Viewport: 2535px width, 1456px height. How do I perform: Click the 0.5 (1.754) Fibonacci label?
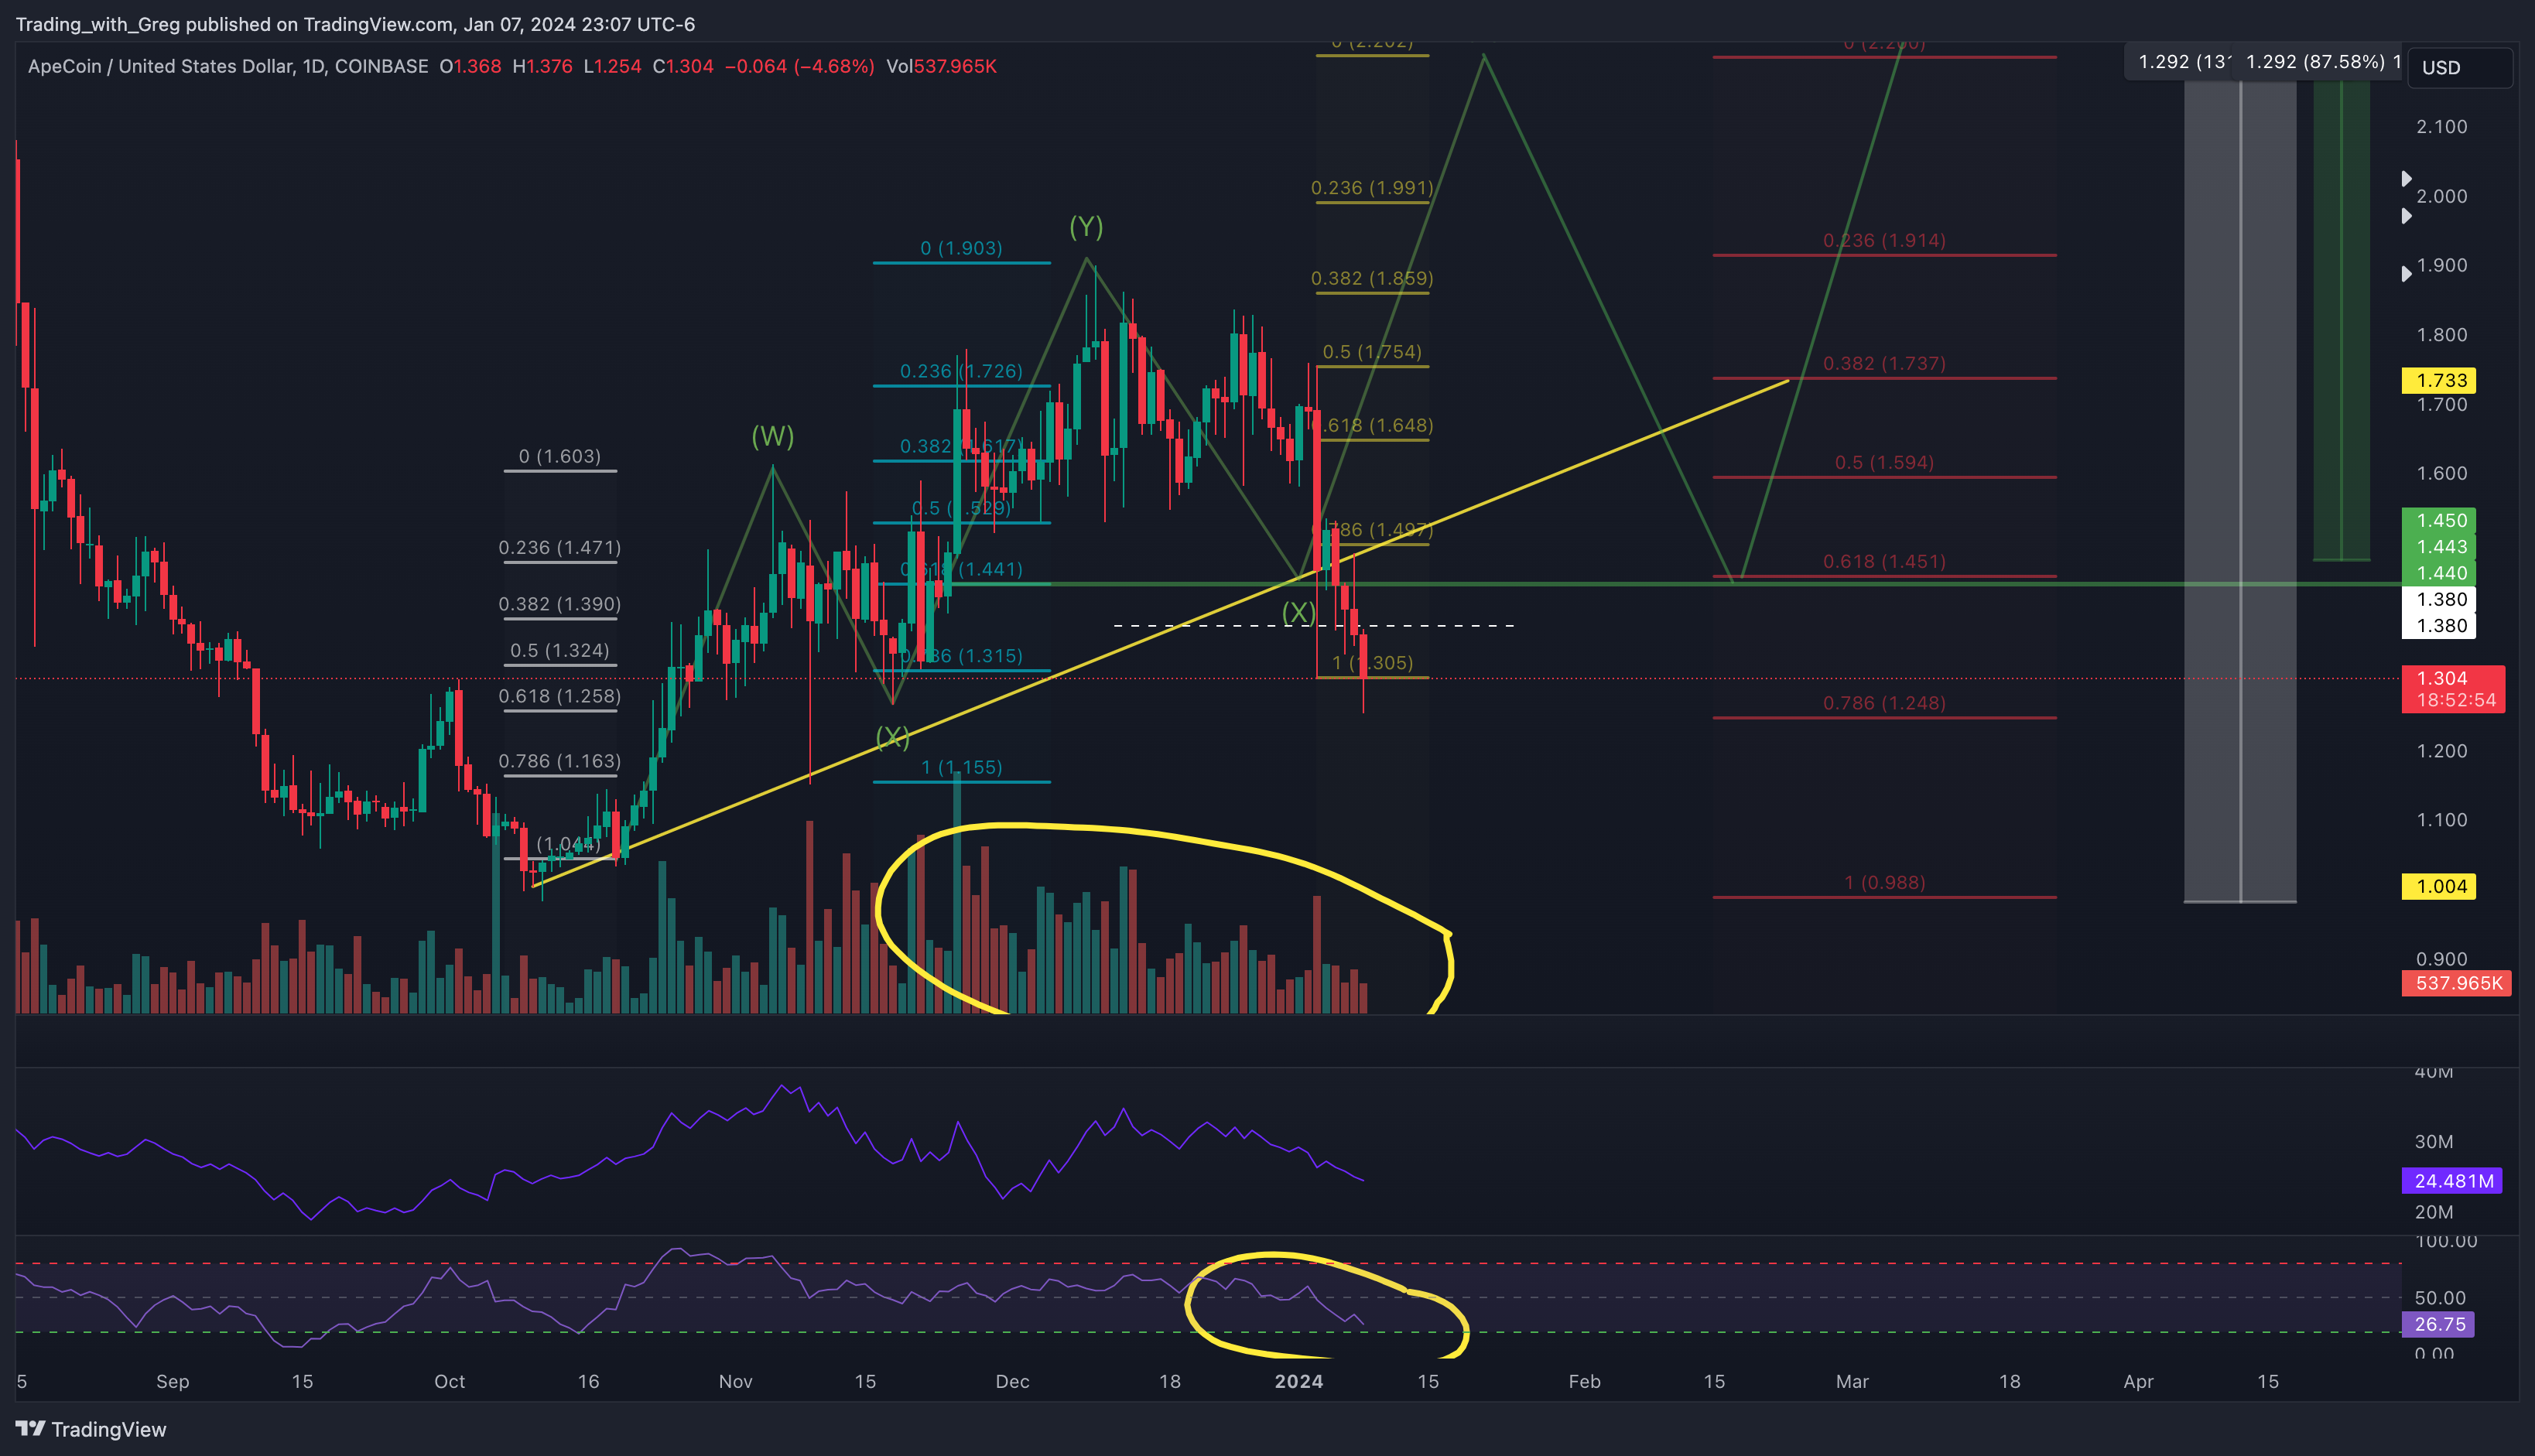coord(1372,352)
